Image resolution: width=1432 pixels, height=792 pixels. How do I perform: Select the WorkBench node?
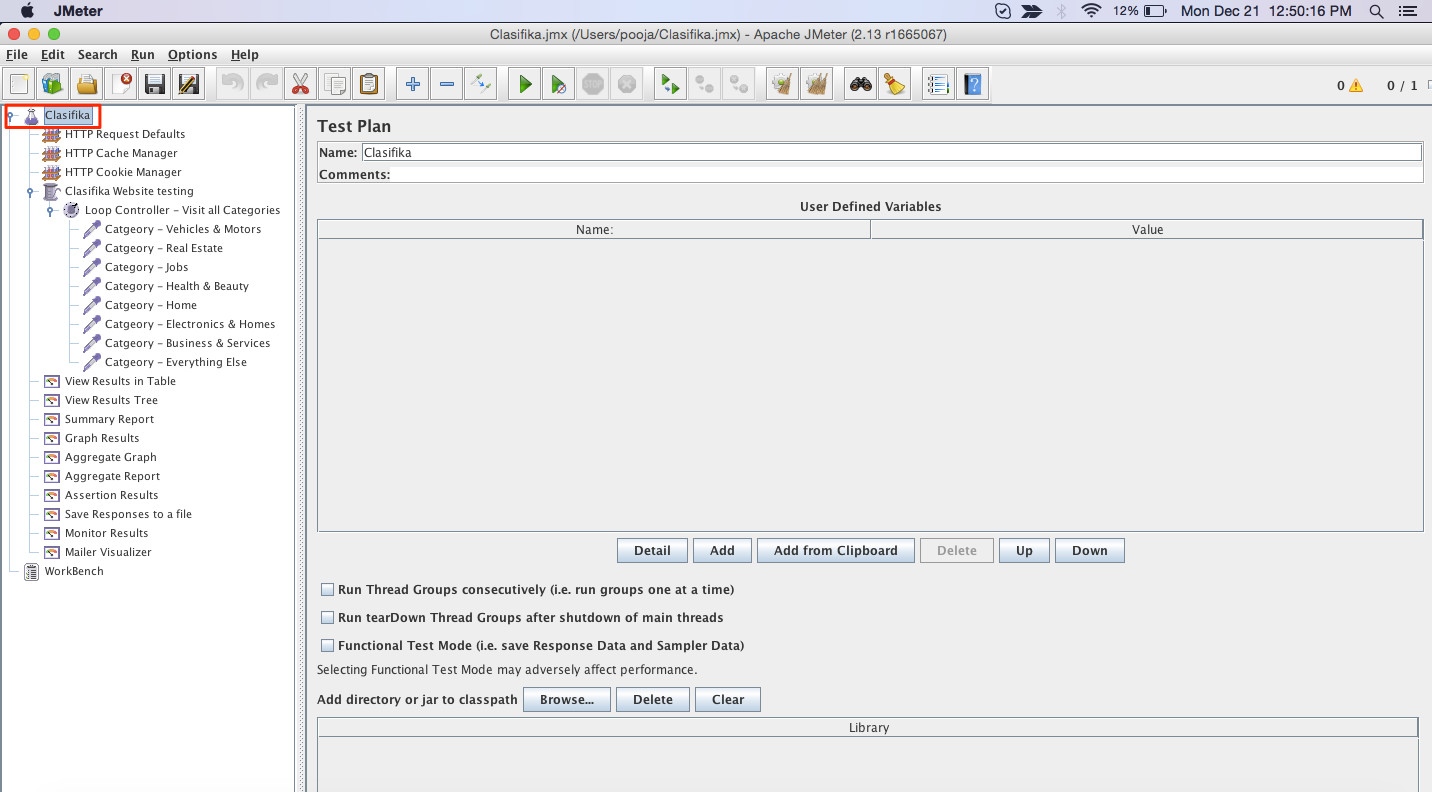74,571
